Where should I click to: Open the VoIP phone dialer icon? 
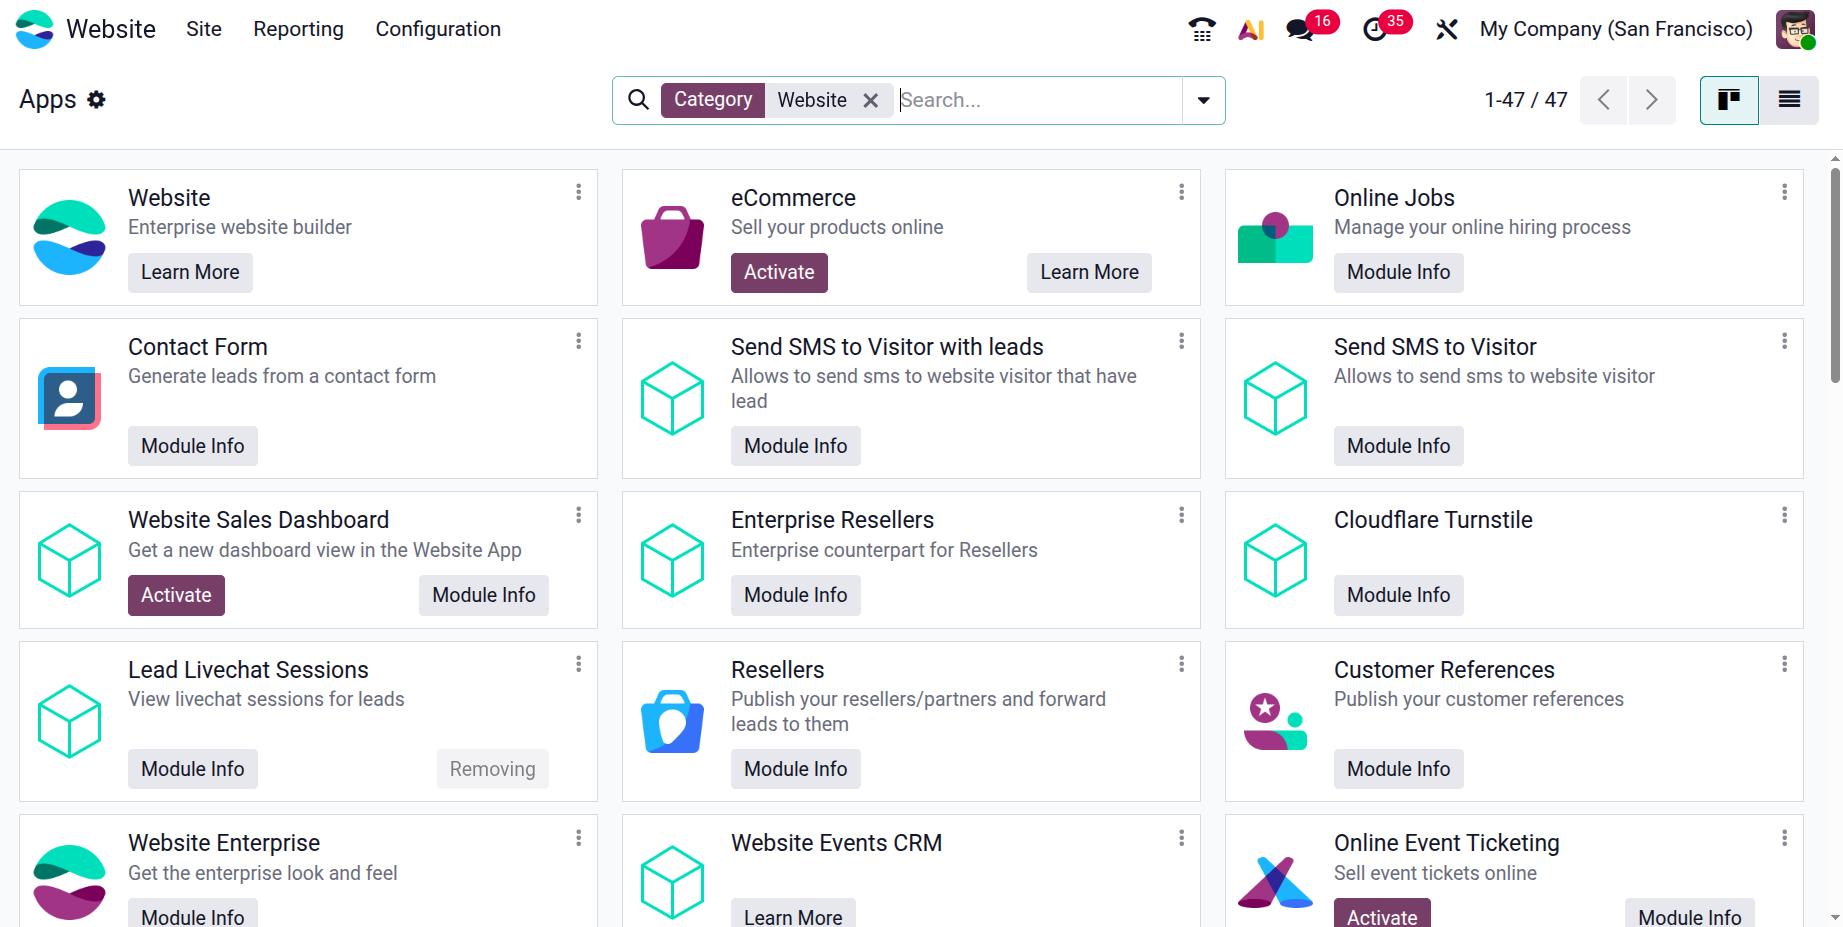[x=1202, y=29]
